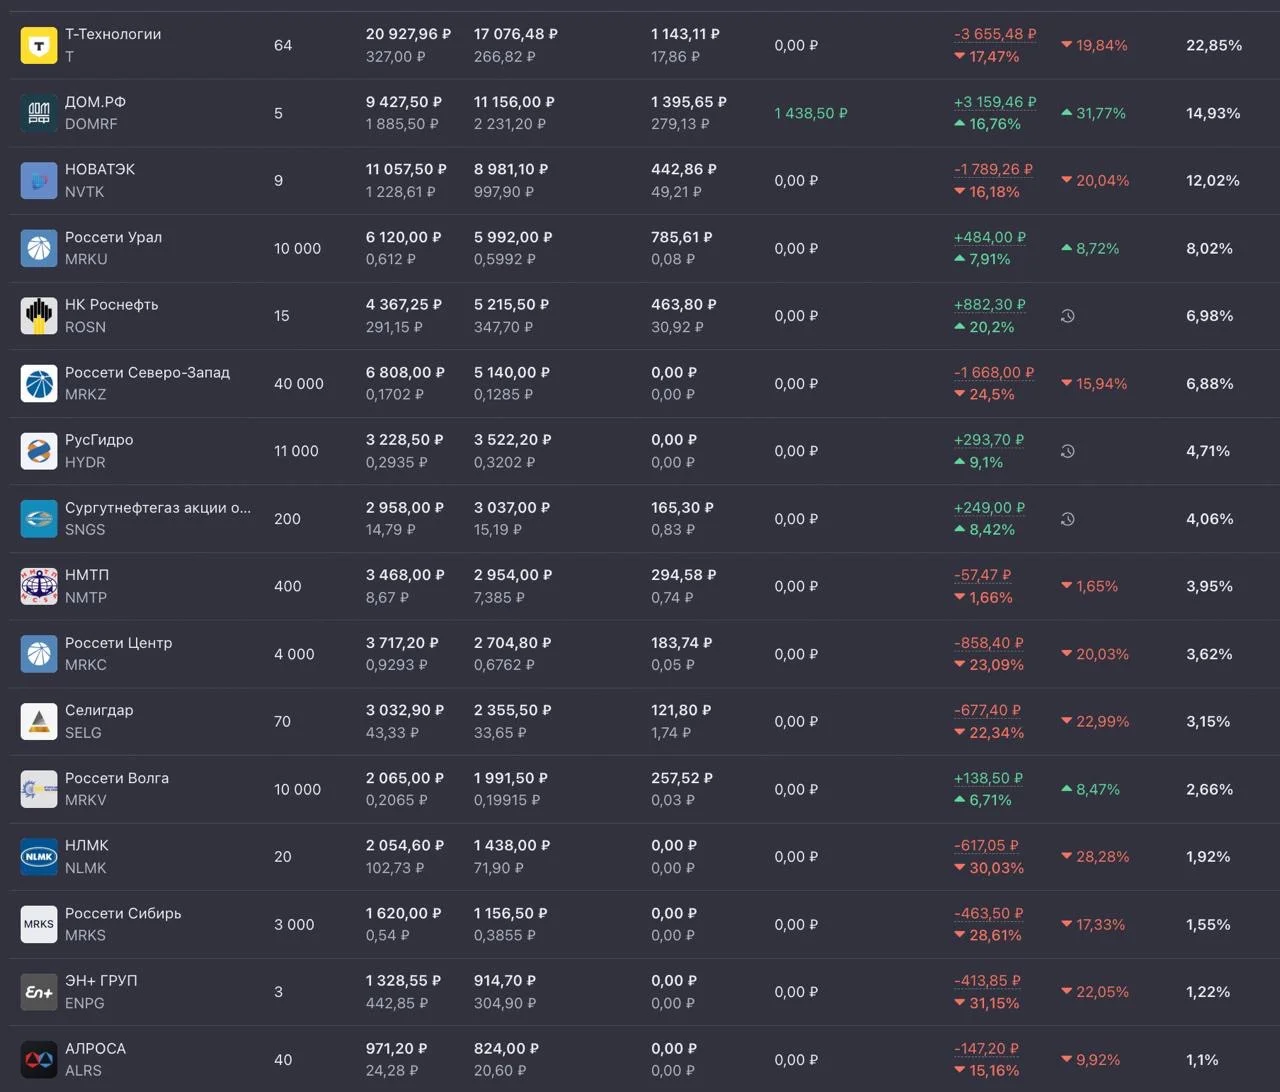Click the underlined -57,47 ₽ loss value

click(x=983, y=575)
